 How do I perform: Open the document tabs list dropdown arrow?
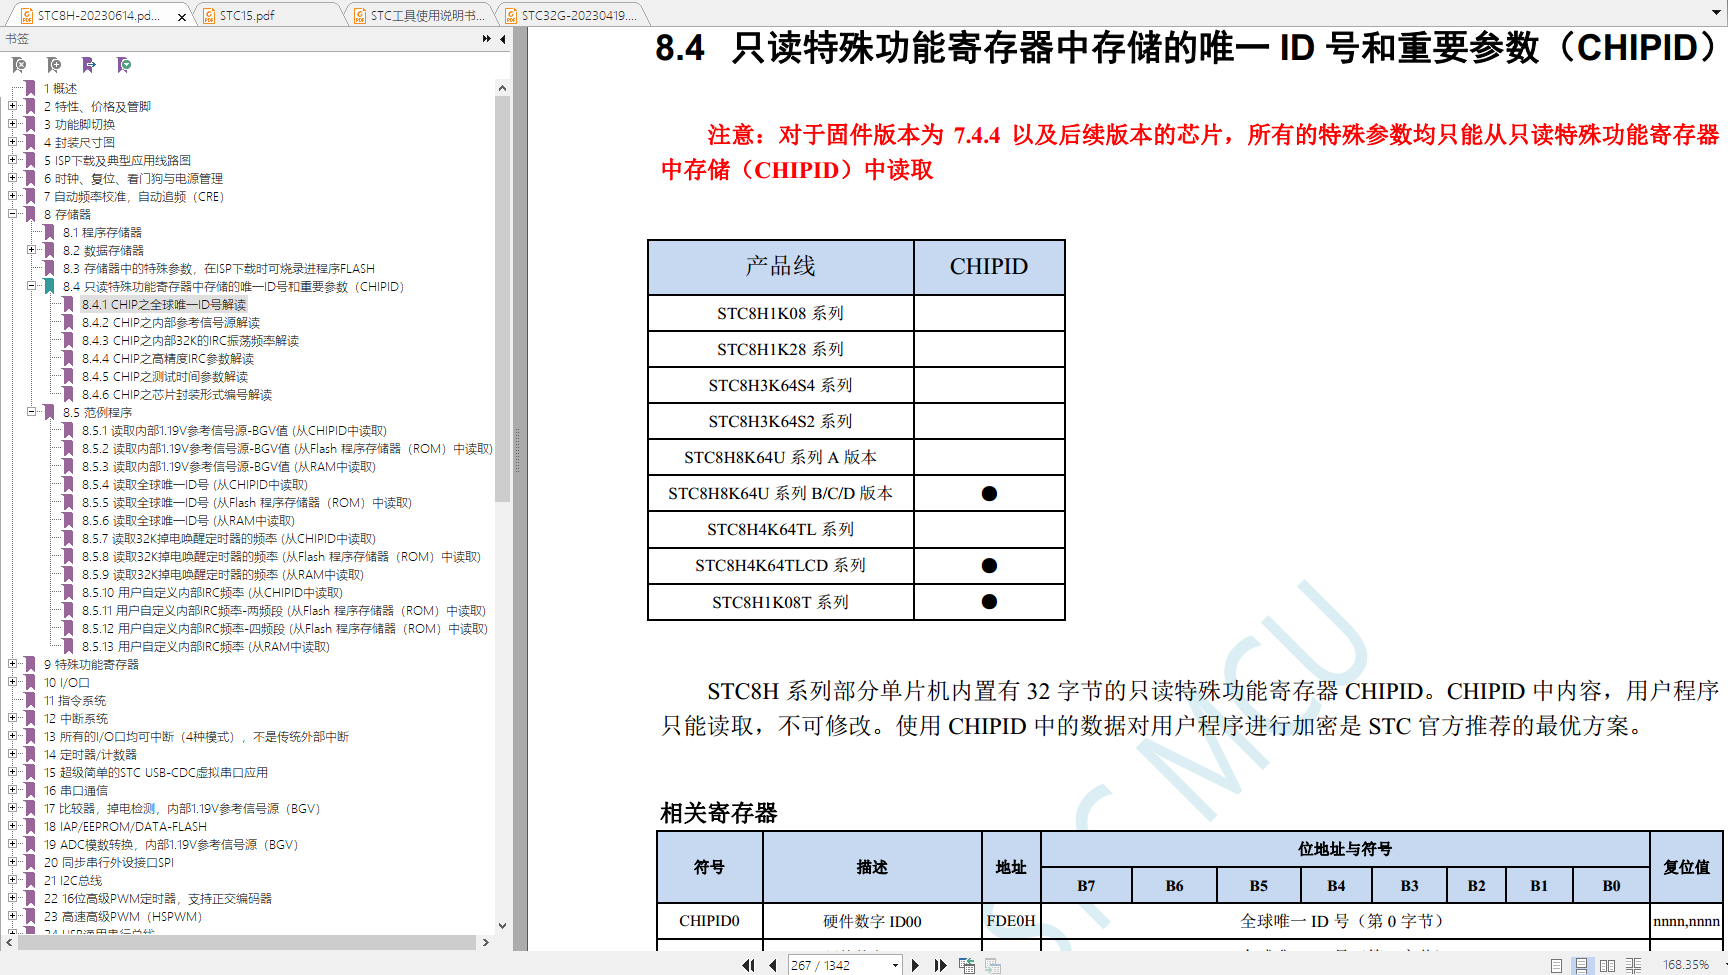(x=1717, y=14)
